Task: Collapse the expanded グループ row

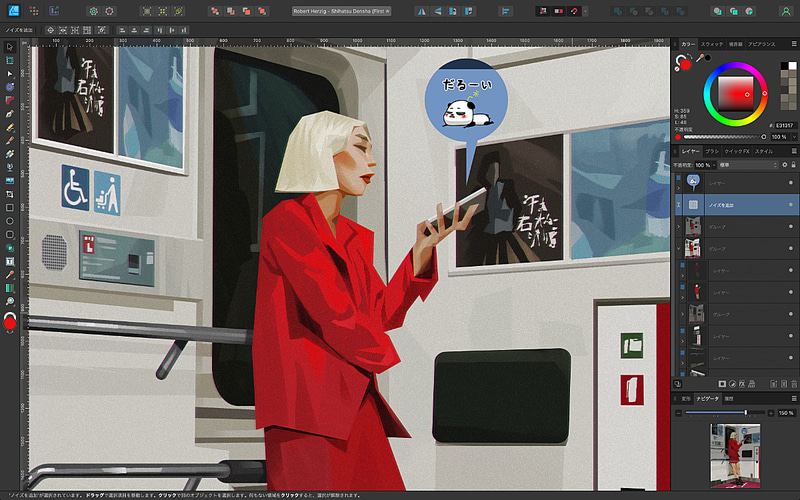Action: tap(678, 248)
